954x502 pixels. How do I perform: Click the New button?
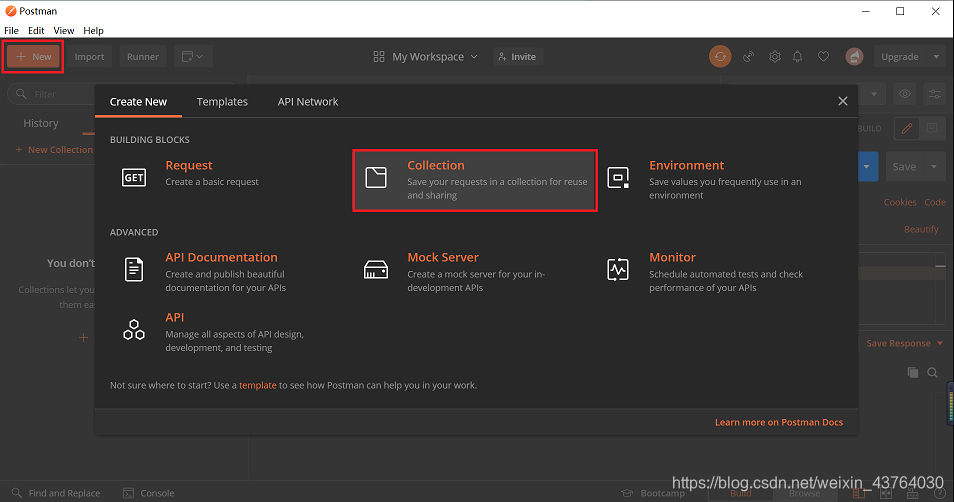tap(33, 57)
